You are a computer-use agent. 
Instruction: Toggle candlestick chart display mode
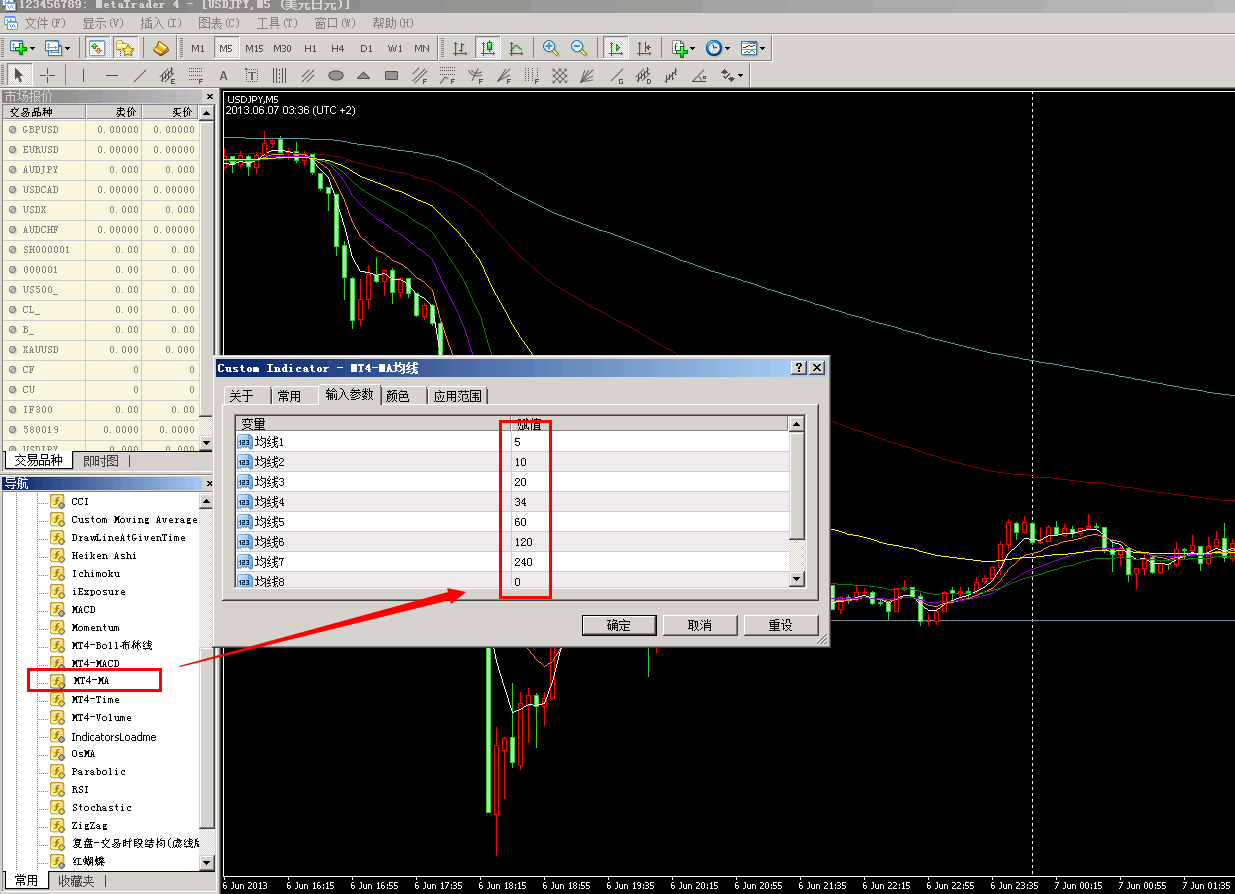point(488,48)
